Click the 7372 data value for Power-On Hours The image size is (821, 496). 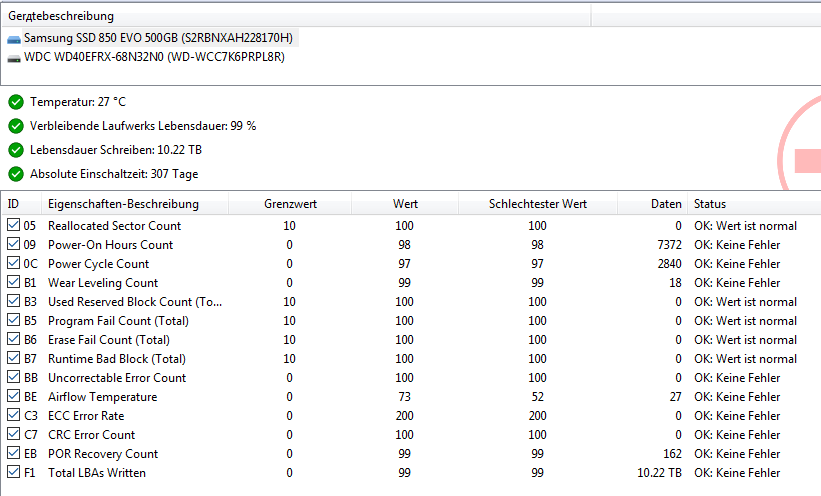[x=670, y=245]
